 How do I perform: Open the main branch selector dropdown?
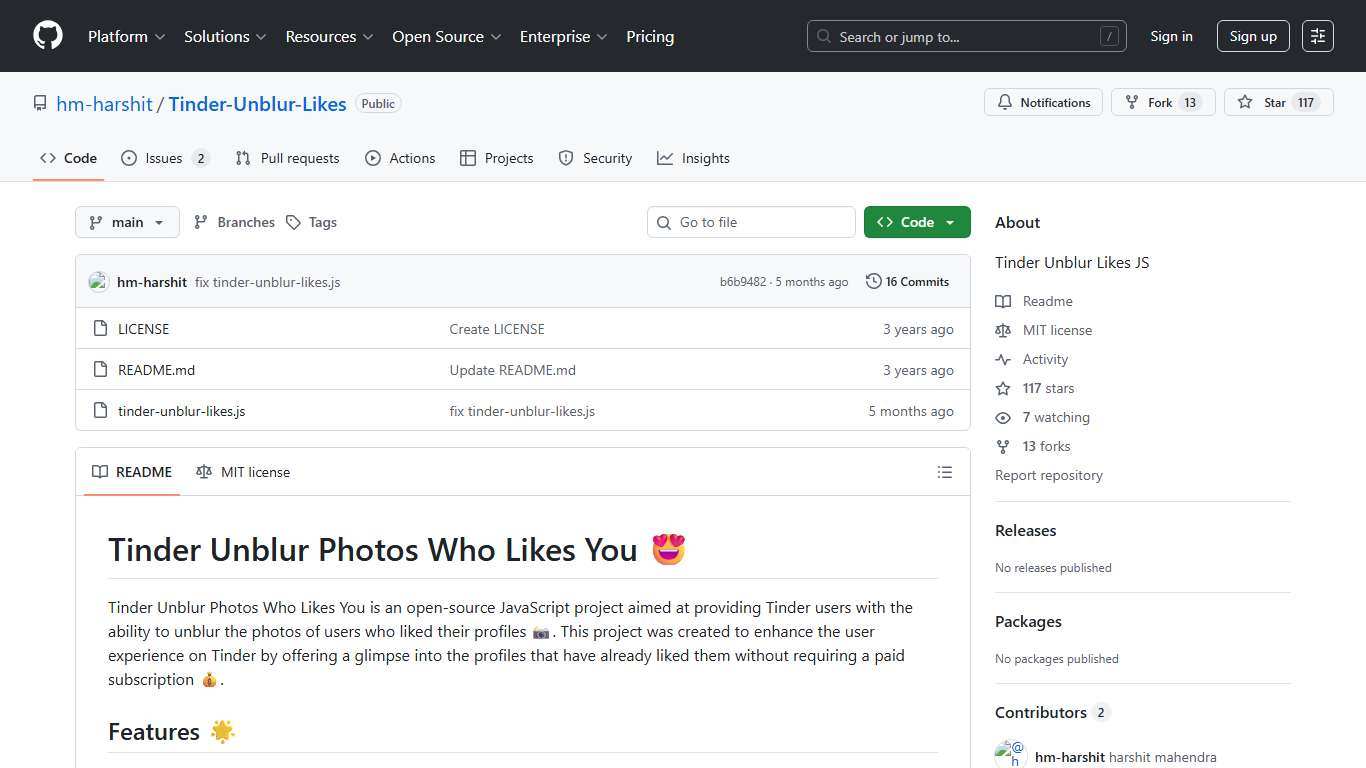coord(127,222)
